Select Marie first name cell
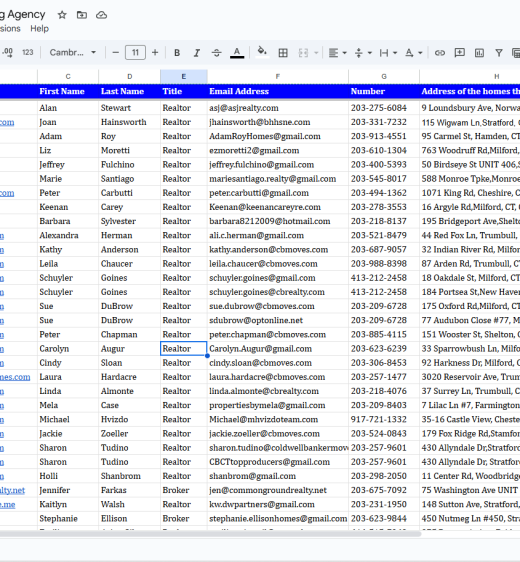This screenshot has width=520, height=562. pos(68,179)
